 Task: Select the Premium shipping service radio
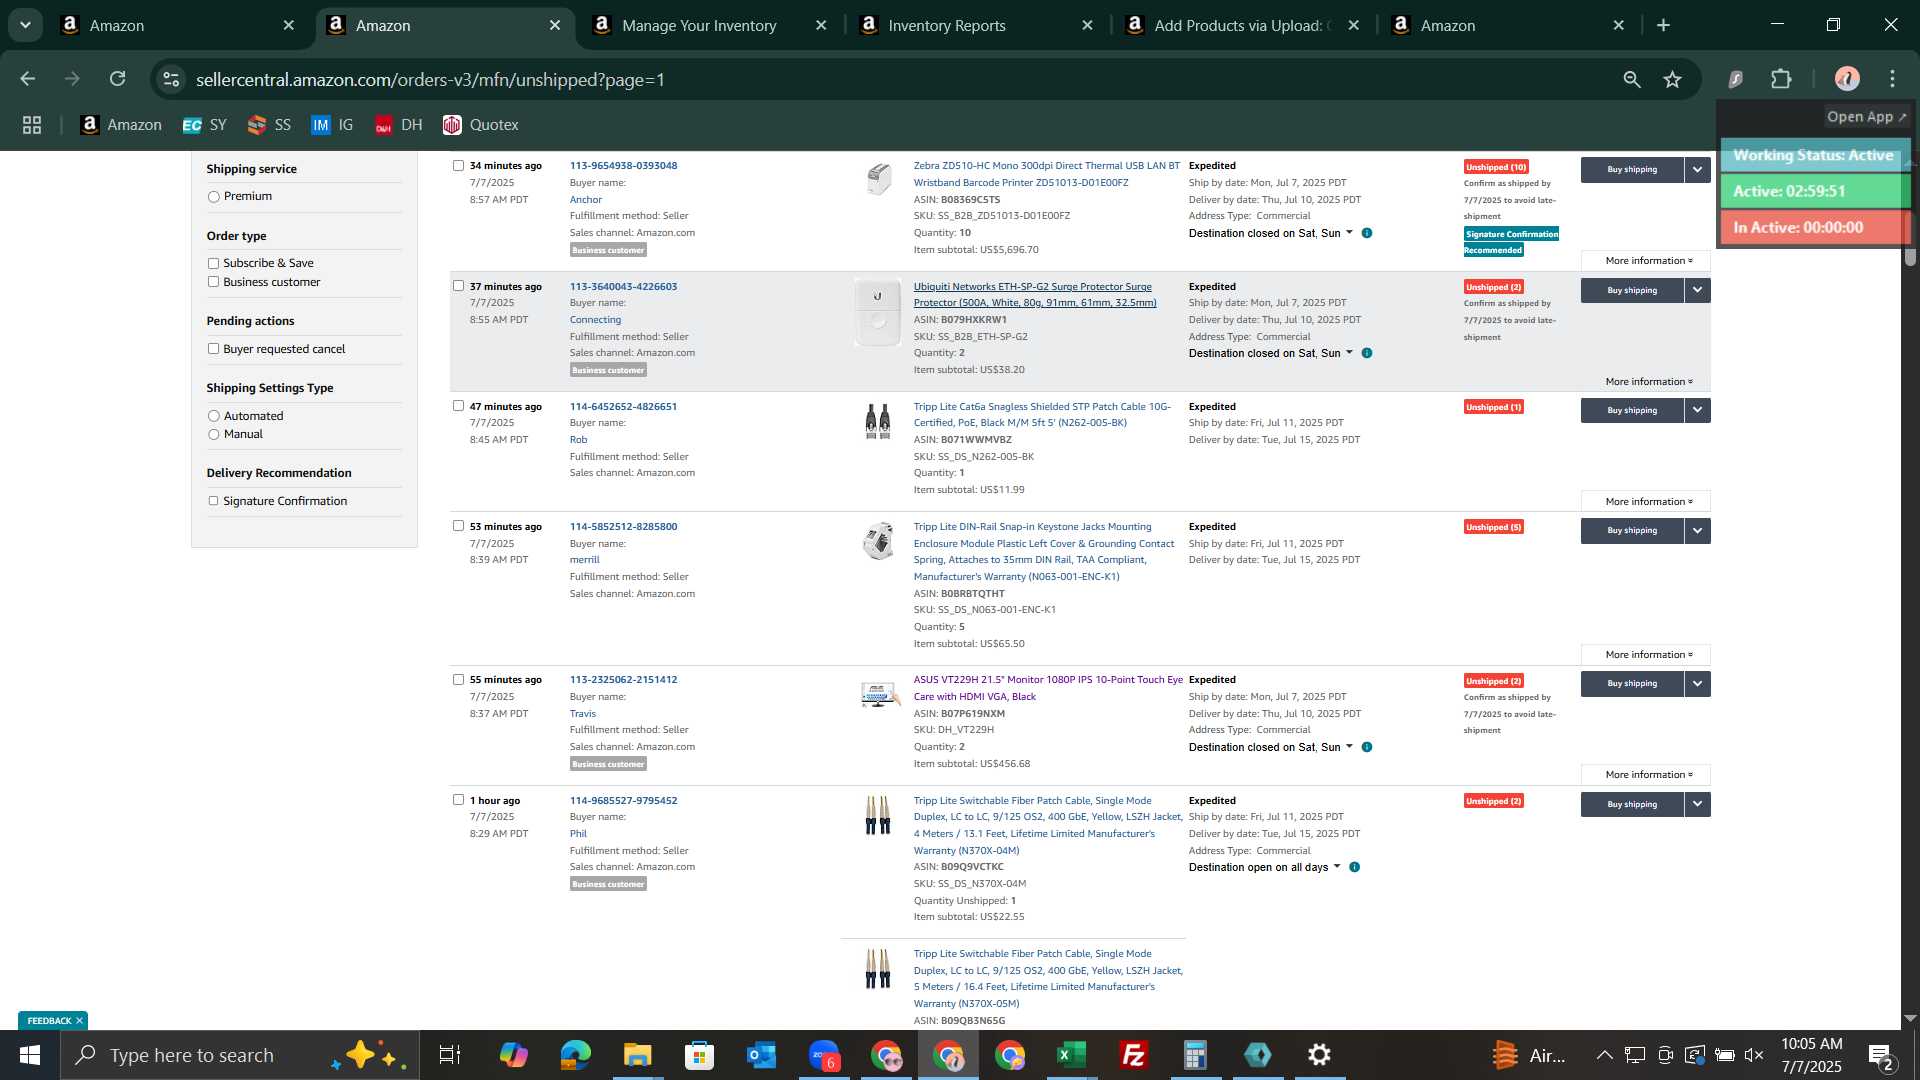click(x=213, y=197)
